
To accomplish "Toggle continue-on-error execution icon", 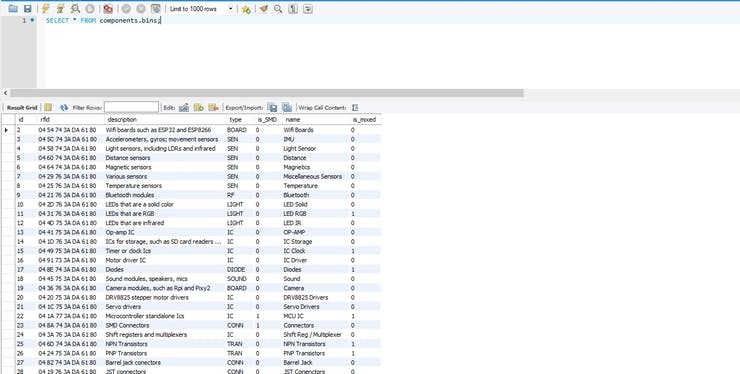I will pyautogui.click(x=108, y=8).
